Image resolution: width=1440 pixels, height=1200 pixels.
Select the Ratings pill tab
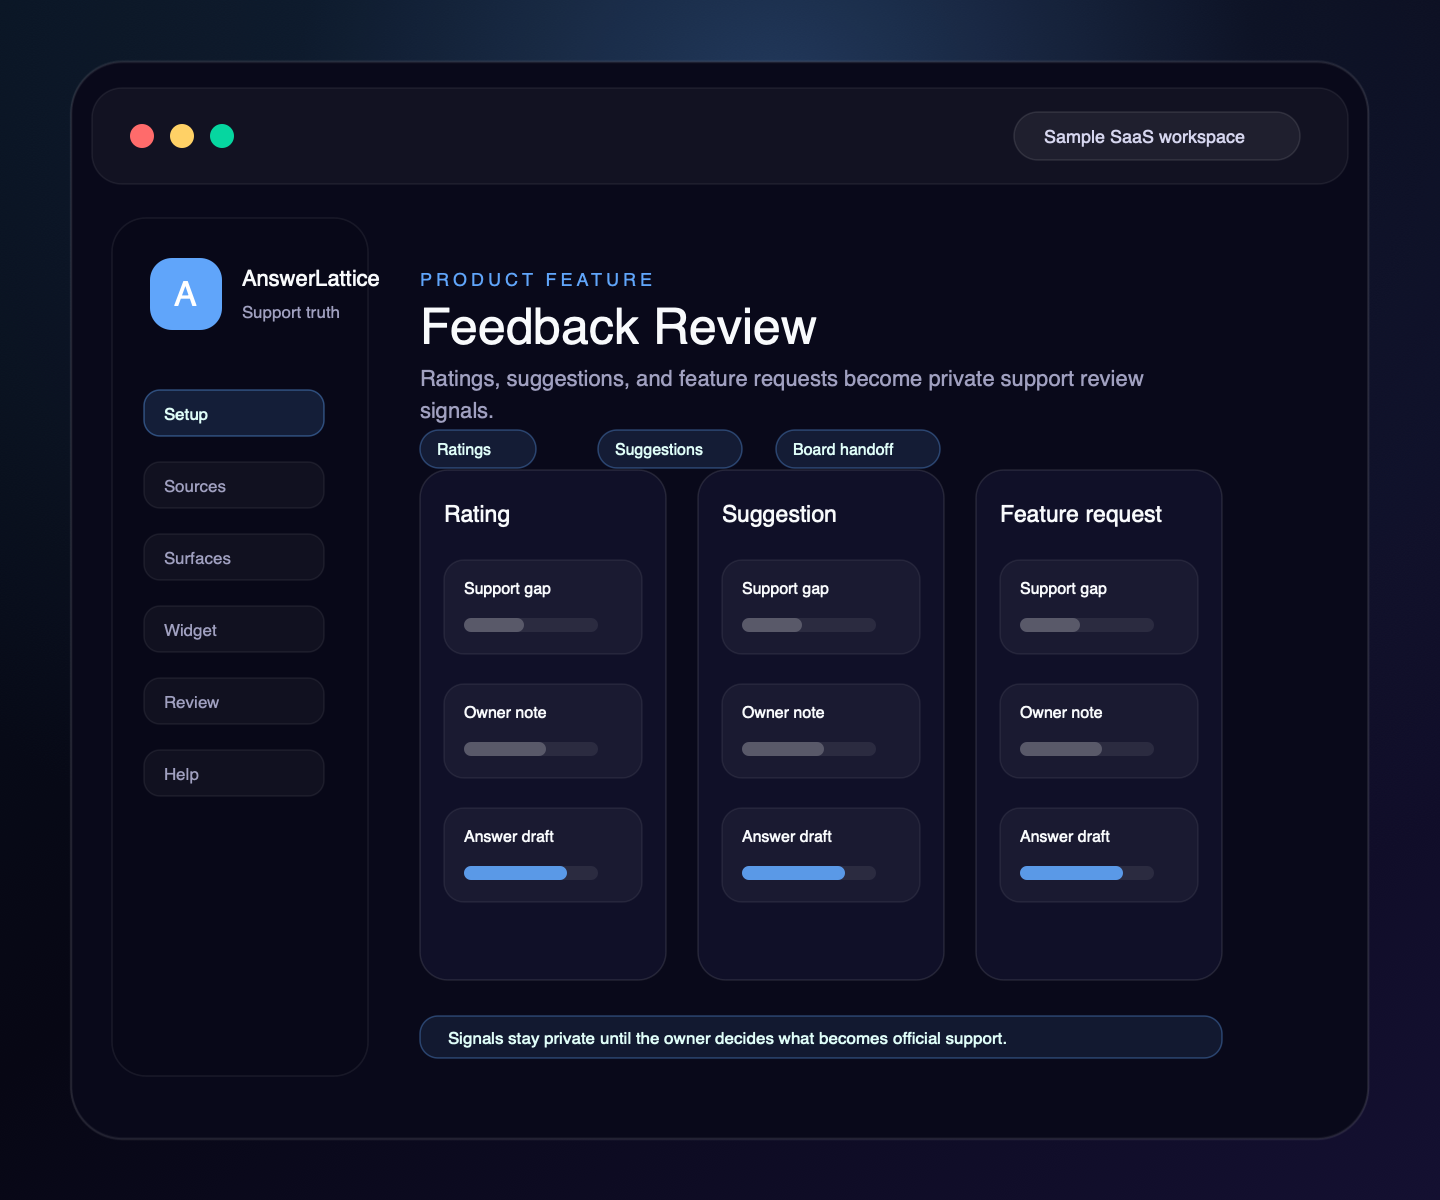478,449
